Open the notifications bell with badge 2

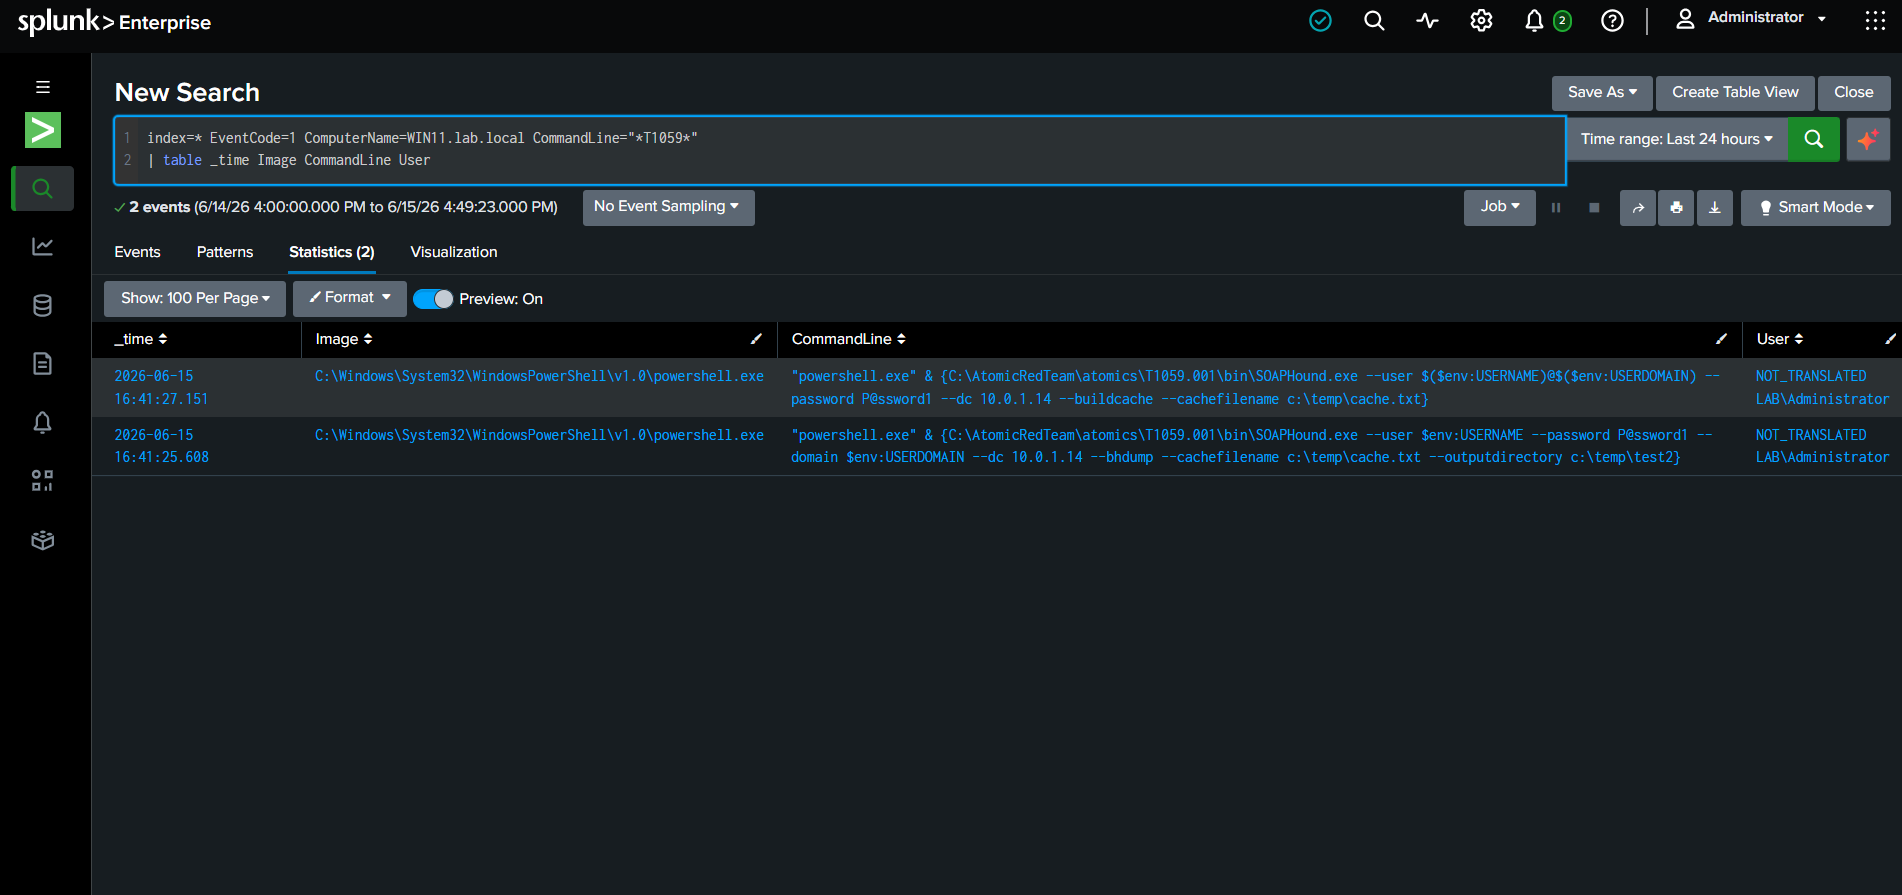point(1546,21)
